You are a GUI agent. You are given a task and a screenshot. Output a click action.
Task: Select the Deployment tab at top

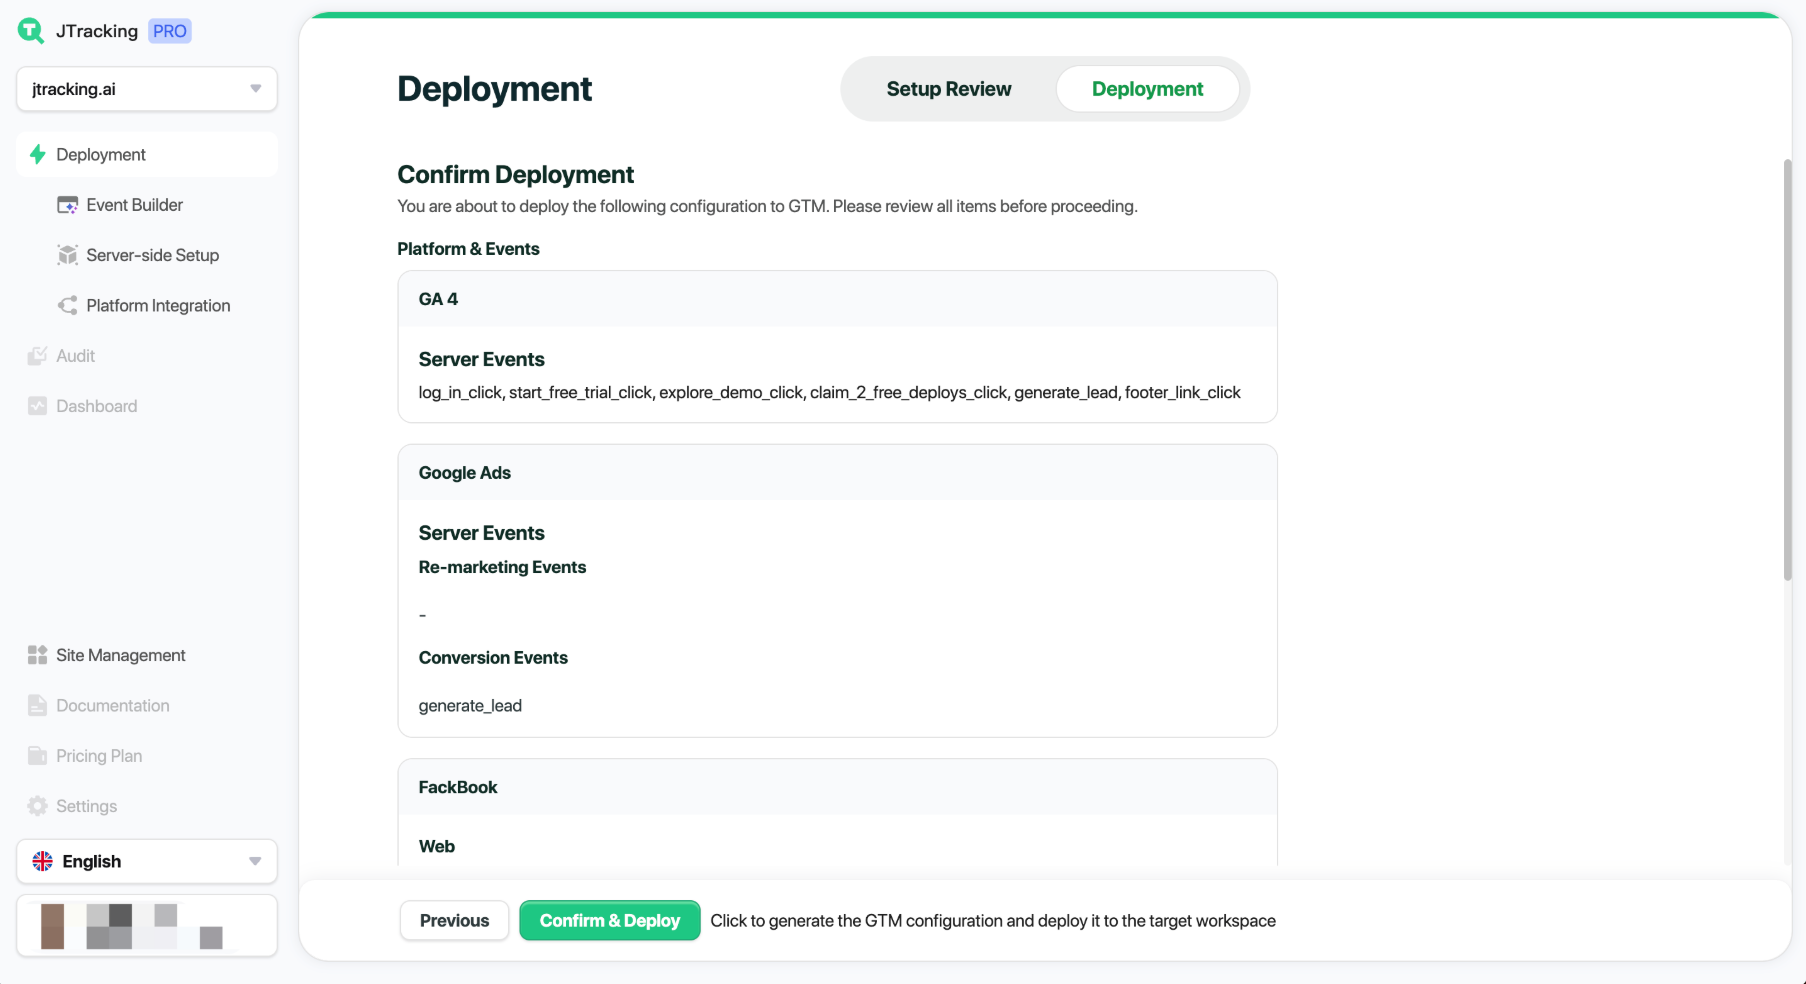[1147, 89]
